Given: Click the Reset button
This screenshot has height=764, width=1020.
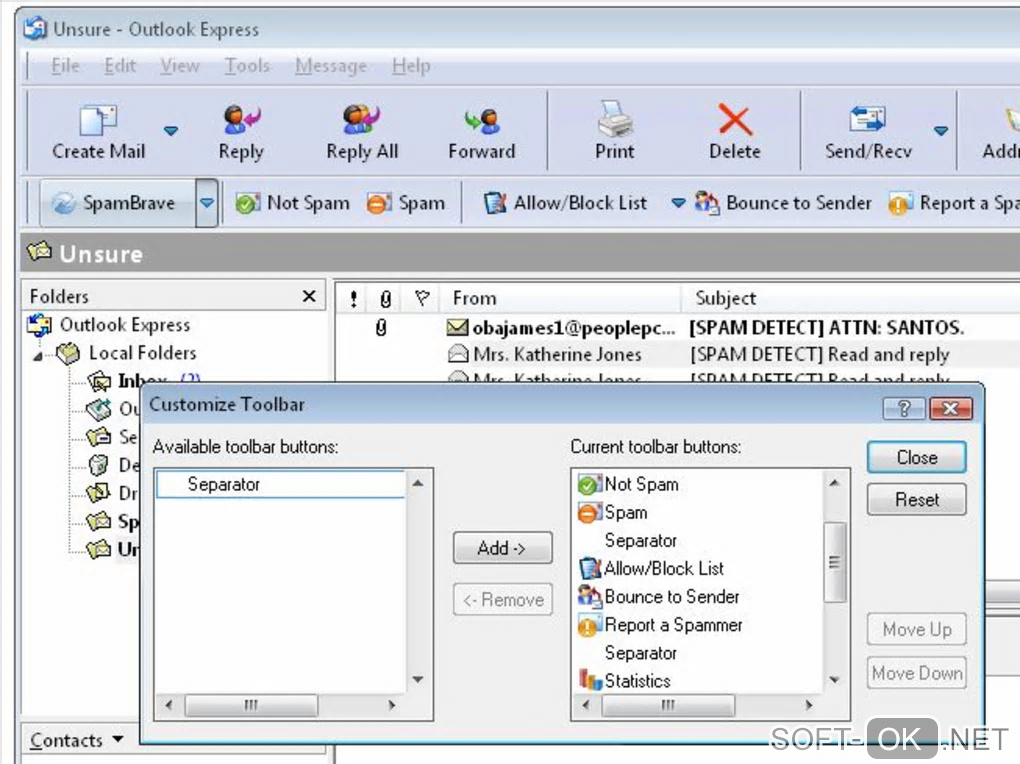Looking at the screenshot, I should 917,500.
